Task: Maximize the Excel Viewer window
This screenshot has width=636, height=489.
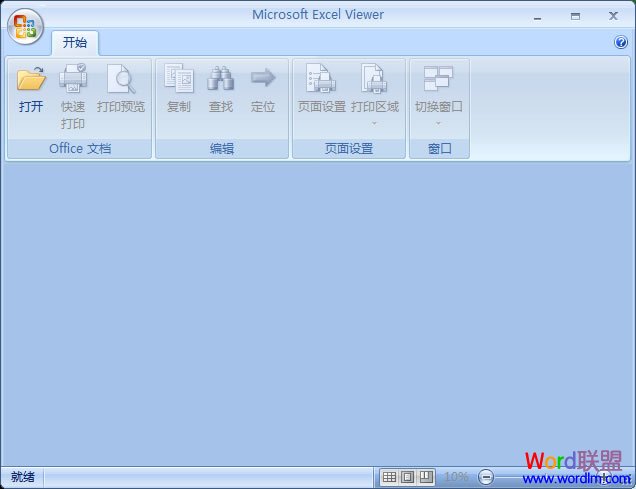Action: click(575, 16)
